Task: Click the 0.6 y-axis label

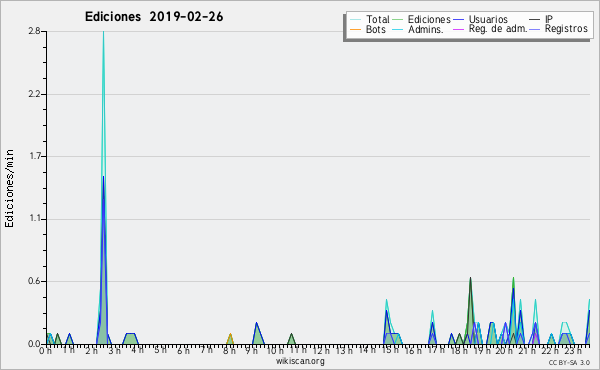Action: (34, 281)
